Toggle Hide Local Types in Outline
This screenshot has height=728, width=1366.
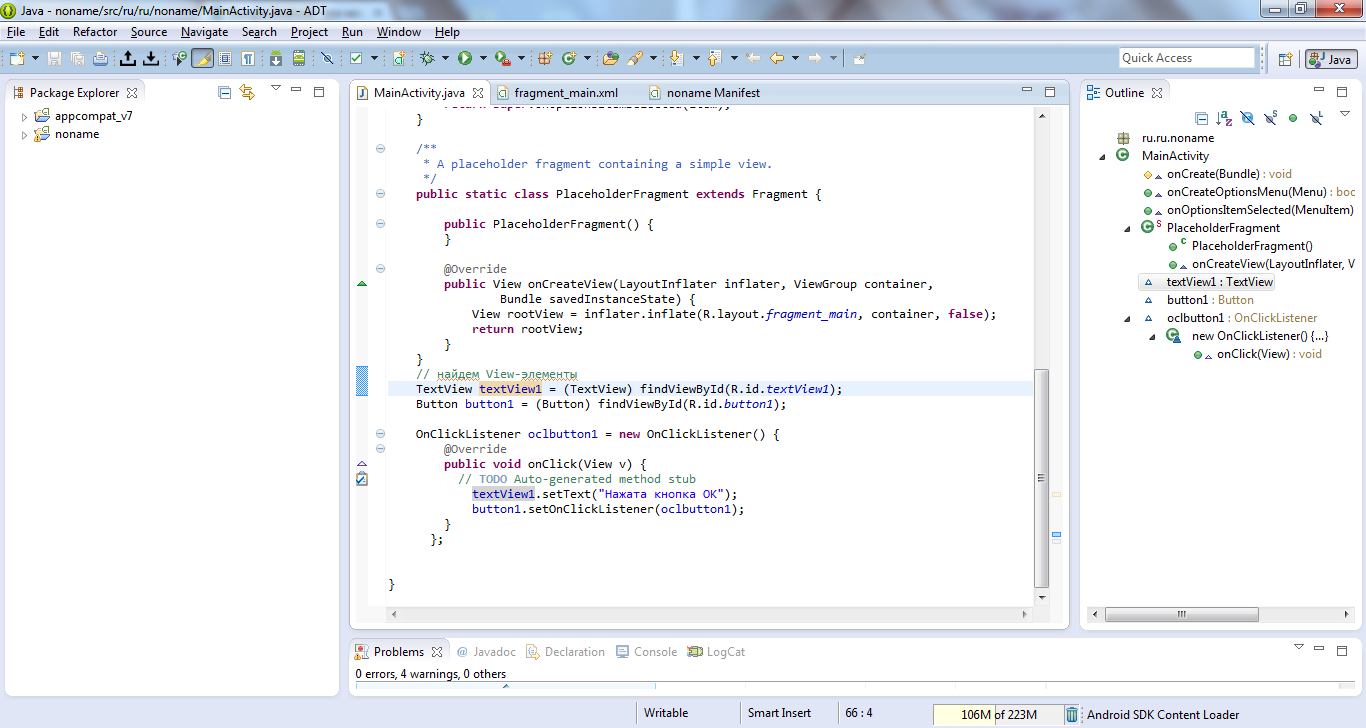(1316, 118)
